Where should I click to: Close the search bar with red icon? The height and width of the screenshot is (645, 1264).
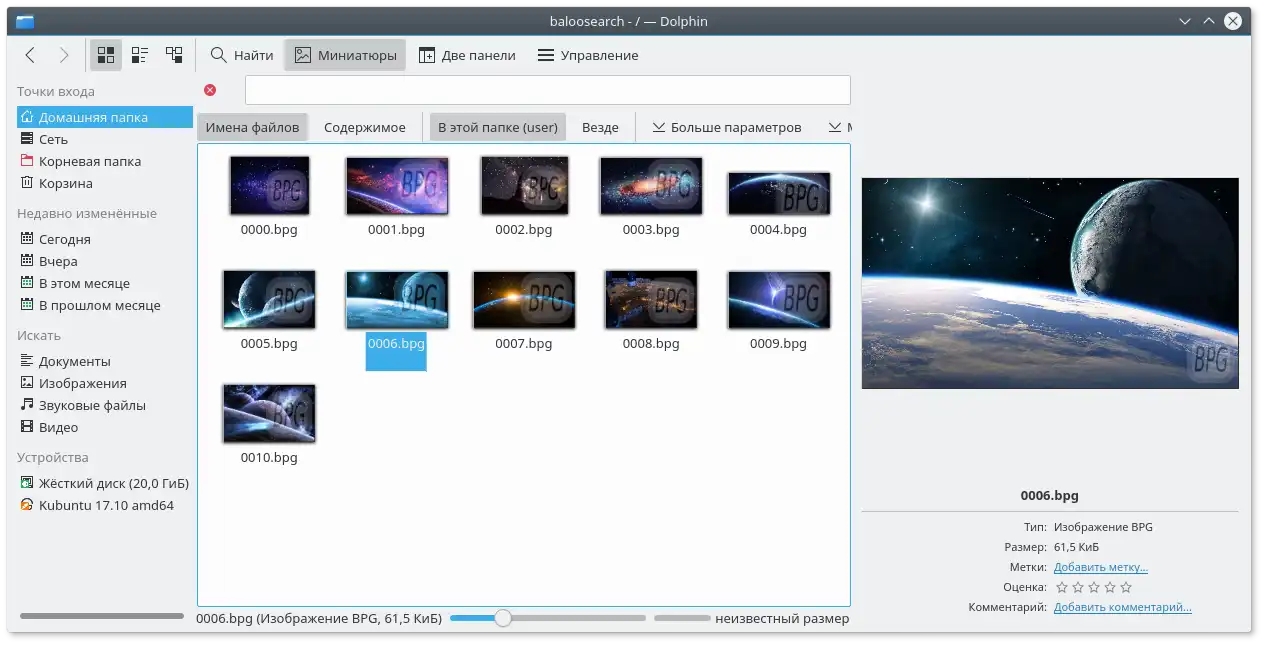click(x=210, y=90)
